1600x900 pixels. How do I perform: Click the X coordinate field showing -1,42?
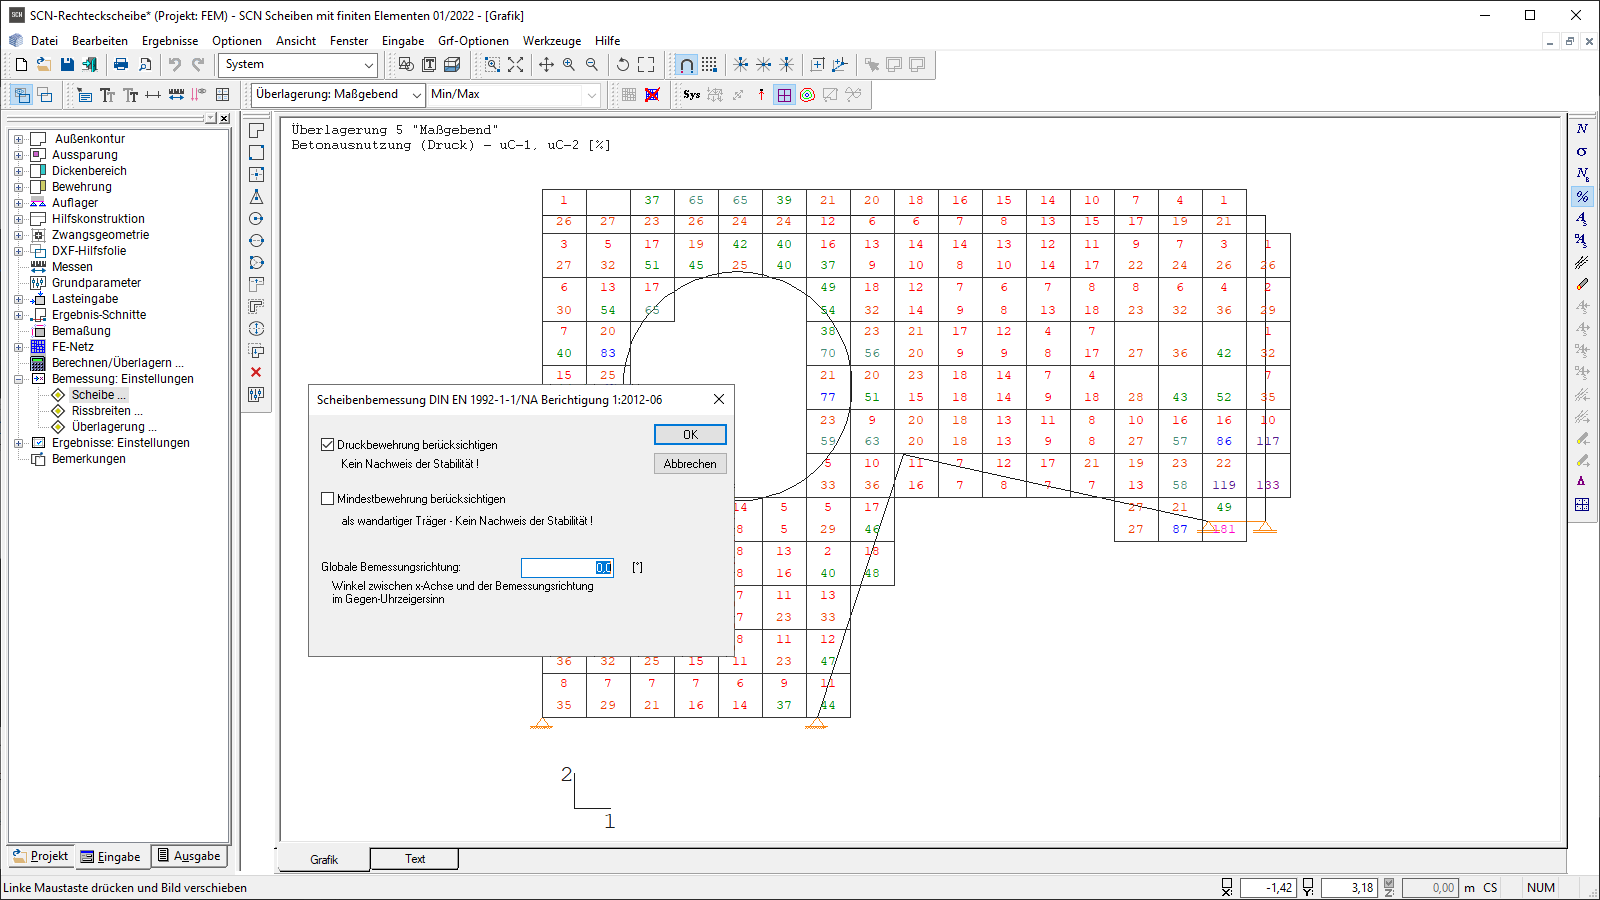tap(1268, 888)
